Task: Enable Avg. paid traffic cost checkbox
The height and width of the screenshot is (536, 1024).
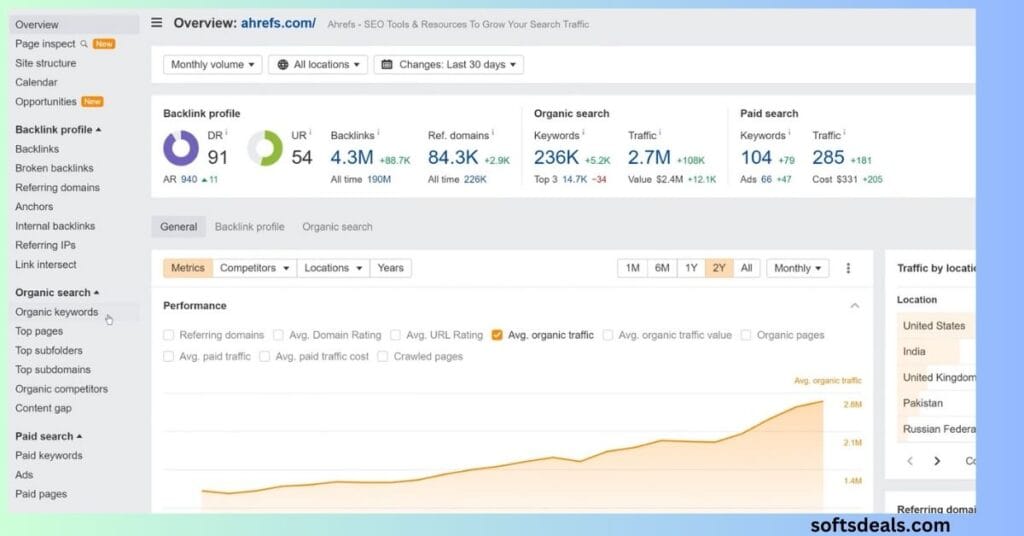Action: point(264,356)
